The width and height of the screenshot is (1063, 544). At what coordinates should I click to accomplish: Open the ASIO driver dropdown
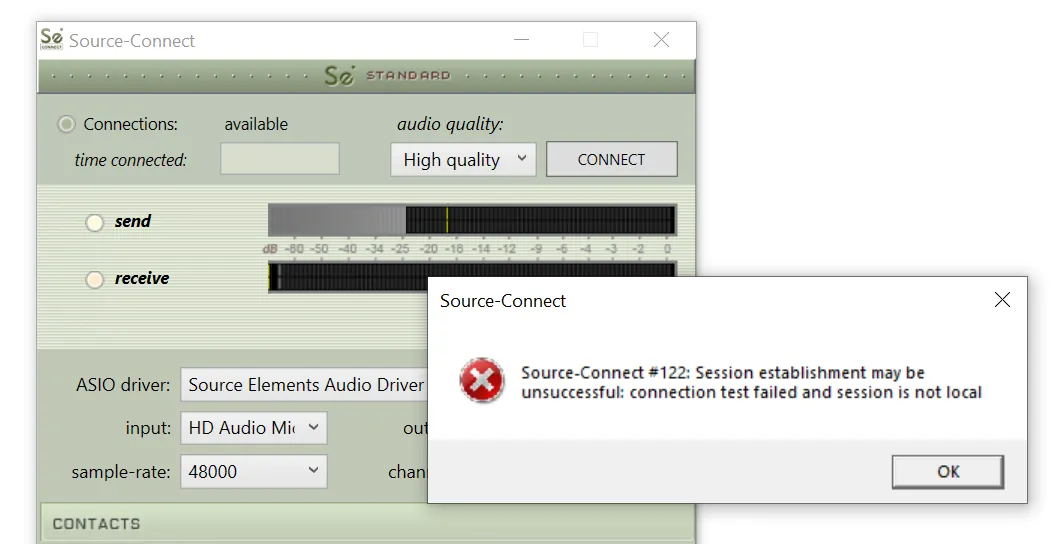click(x=304, y=385)
